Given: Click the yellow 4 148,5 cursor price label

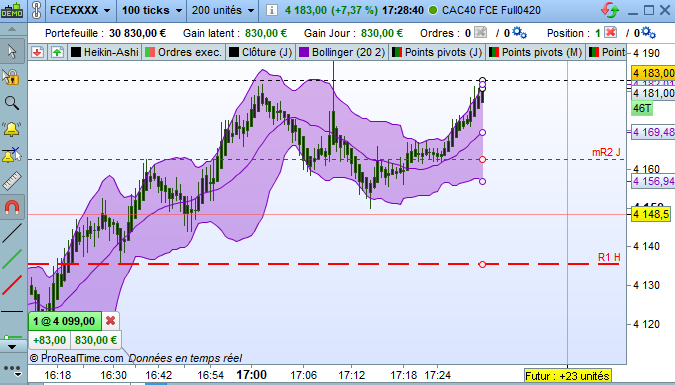Looking at the screenshot, I should pos(652,214).
